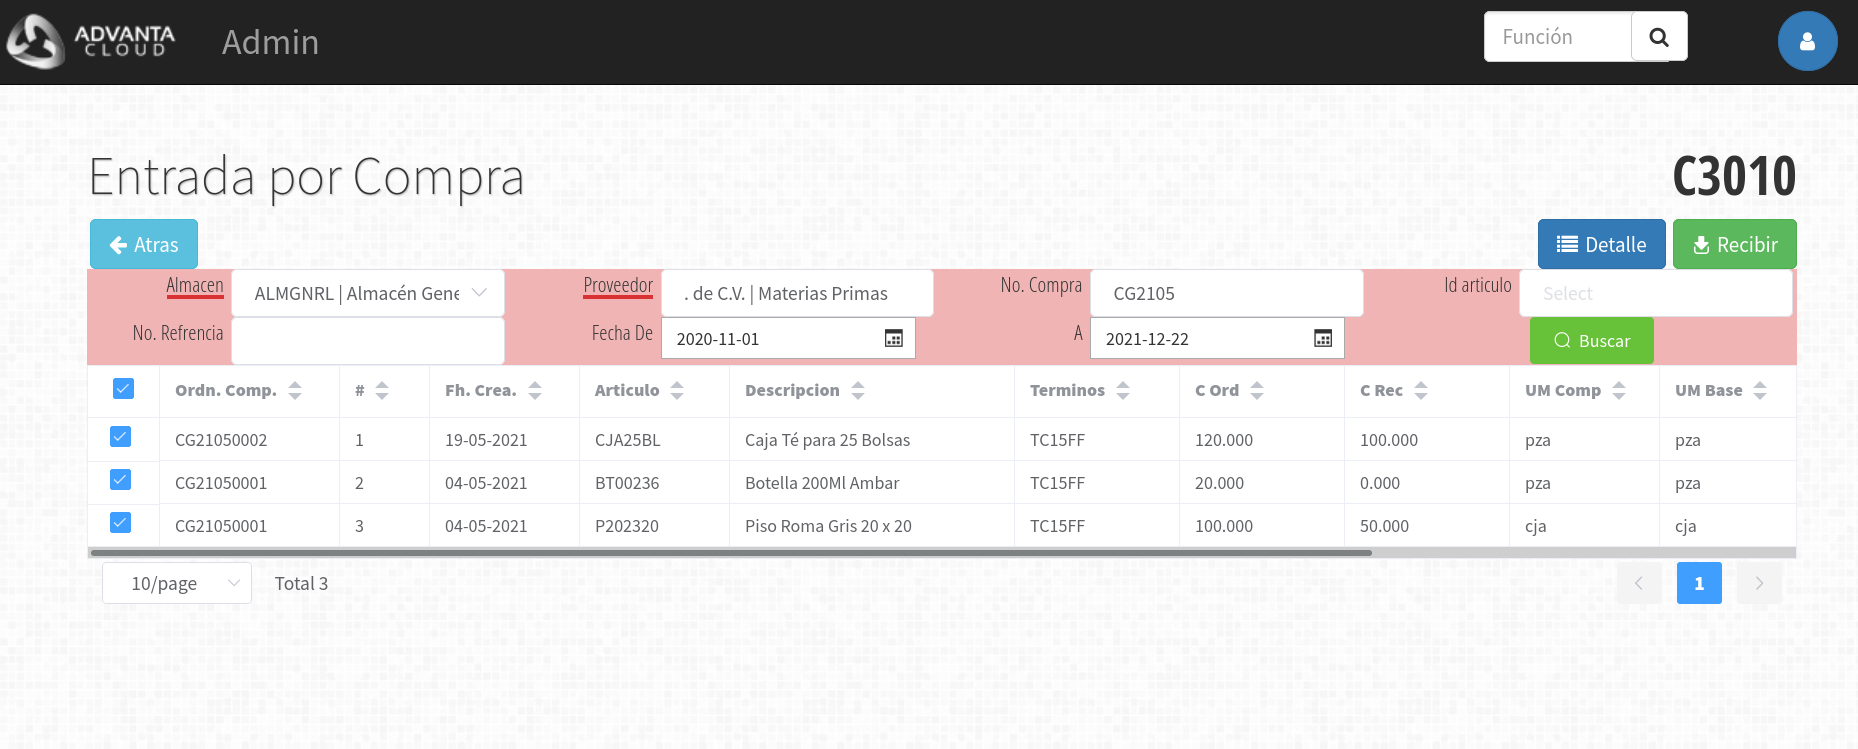Click the Admin header title
The width and height of the screenshot is (1858, 749).
coord(270,42)
